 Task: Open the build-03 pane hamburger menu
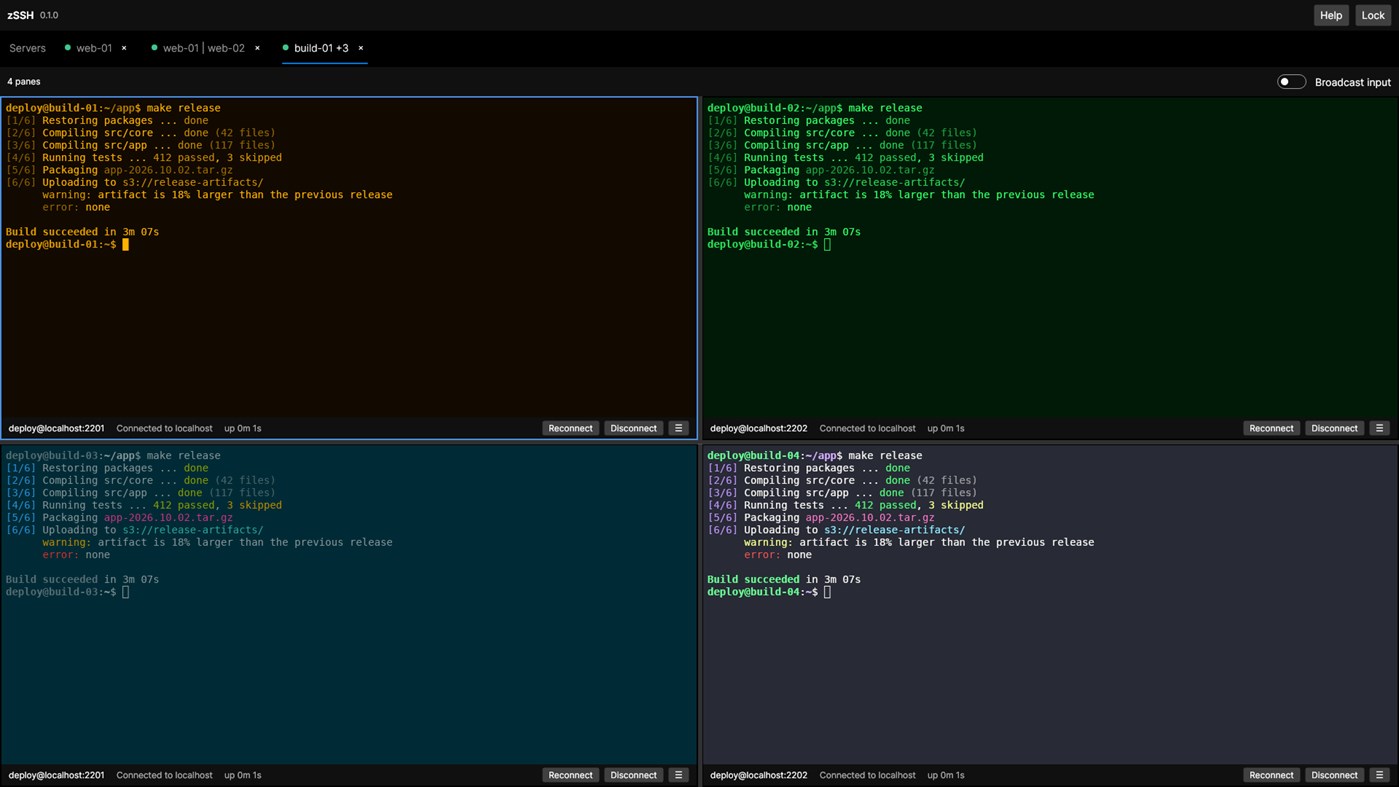tap(679, 775)
